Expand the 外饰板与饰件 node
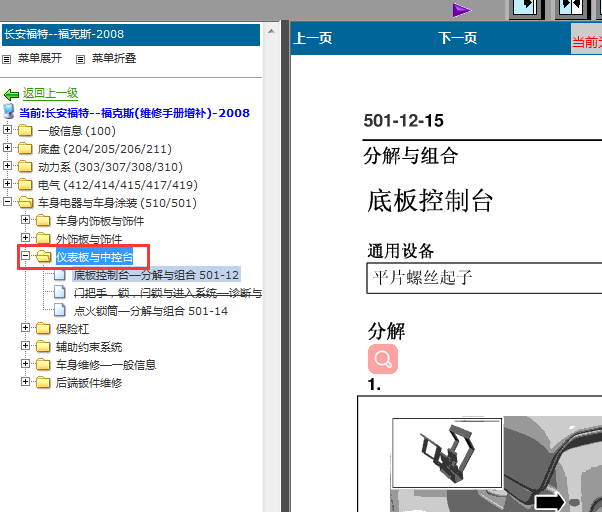 tap(25, 238)
